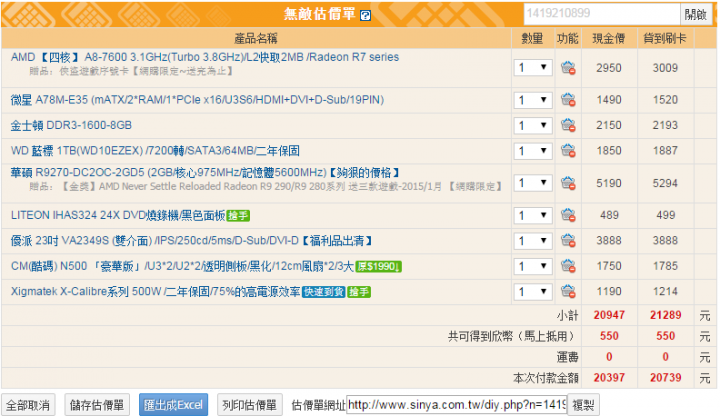Remove CM N500 case via basket icon
This screenshot has height=416, width=720.
[568, 266]
